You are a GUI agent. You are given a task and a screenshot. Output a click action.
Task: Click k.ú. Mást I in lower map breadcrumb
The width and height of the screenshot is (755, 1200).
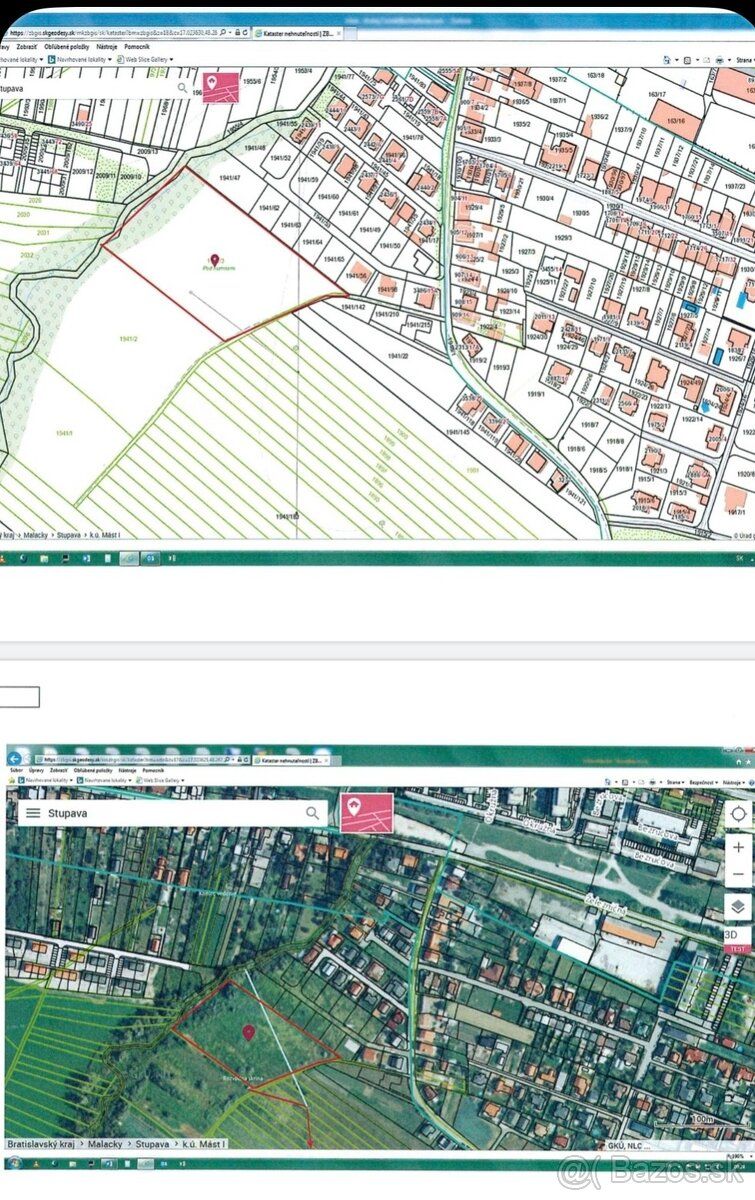click(204, 1144)
